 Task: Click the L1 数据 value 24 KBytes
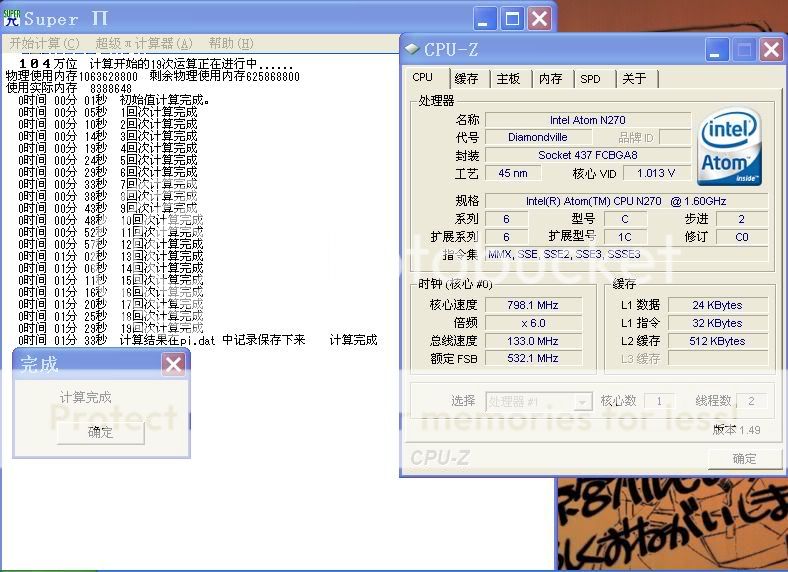pos(718,305)
